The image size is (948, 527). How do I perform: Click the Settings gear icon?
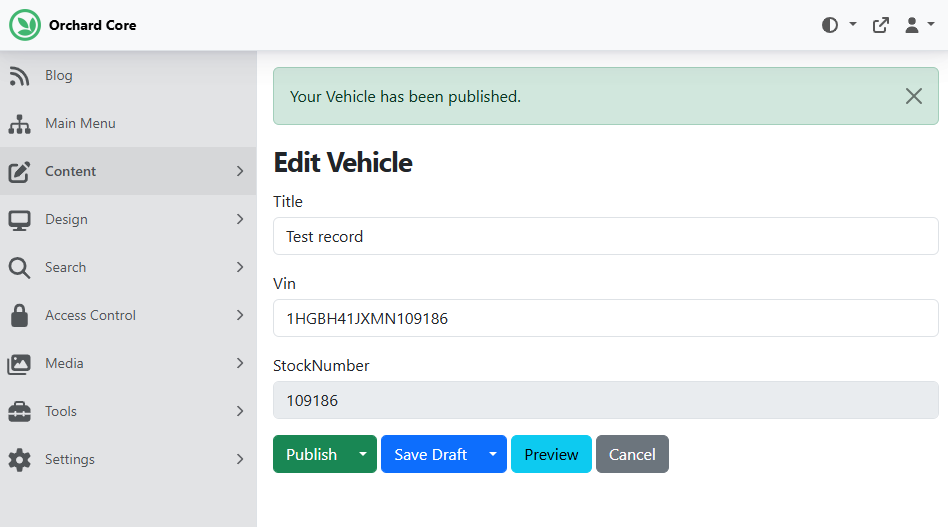click(19, 460)
